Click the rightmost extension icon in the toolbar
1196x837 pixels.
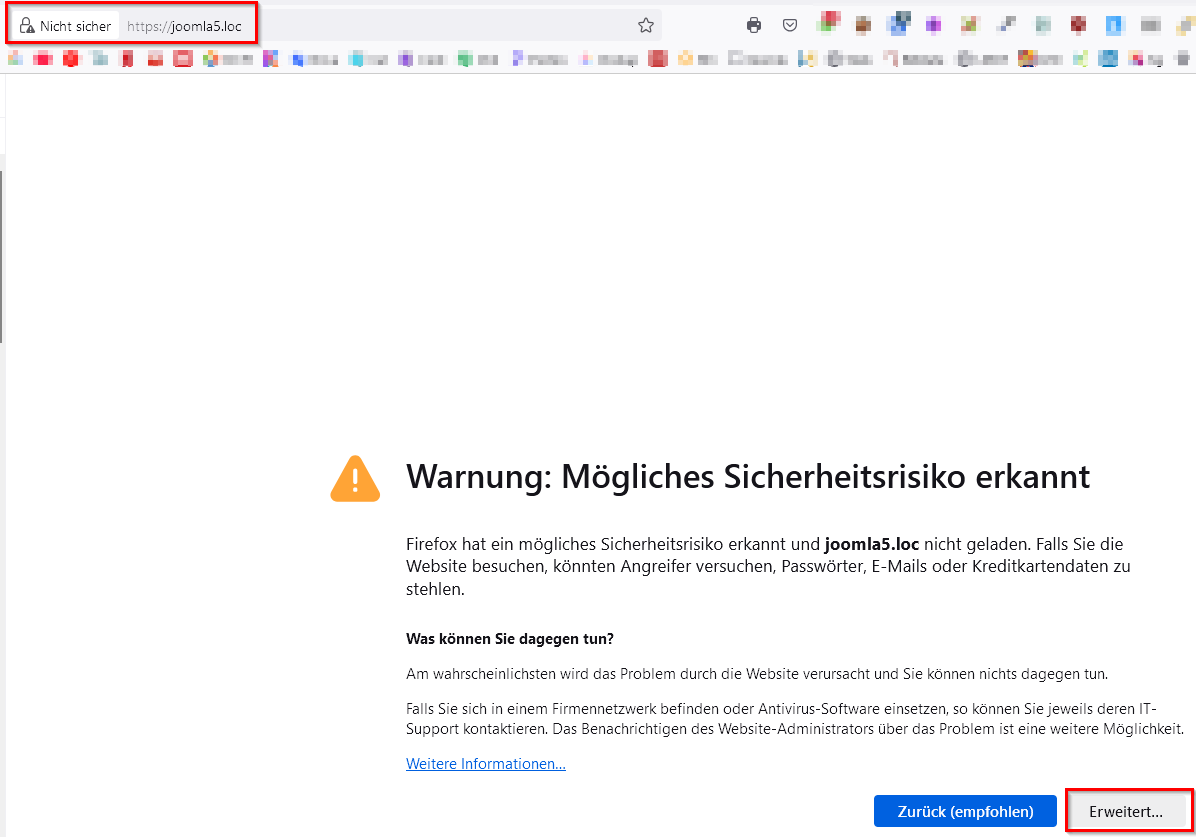1186,25
